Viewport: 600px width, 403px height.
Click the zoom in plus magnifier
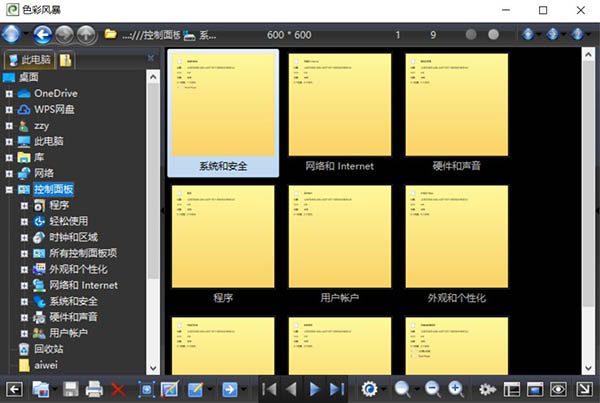456,389
